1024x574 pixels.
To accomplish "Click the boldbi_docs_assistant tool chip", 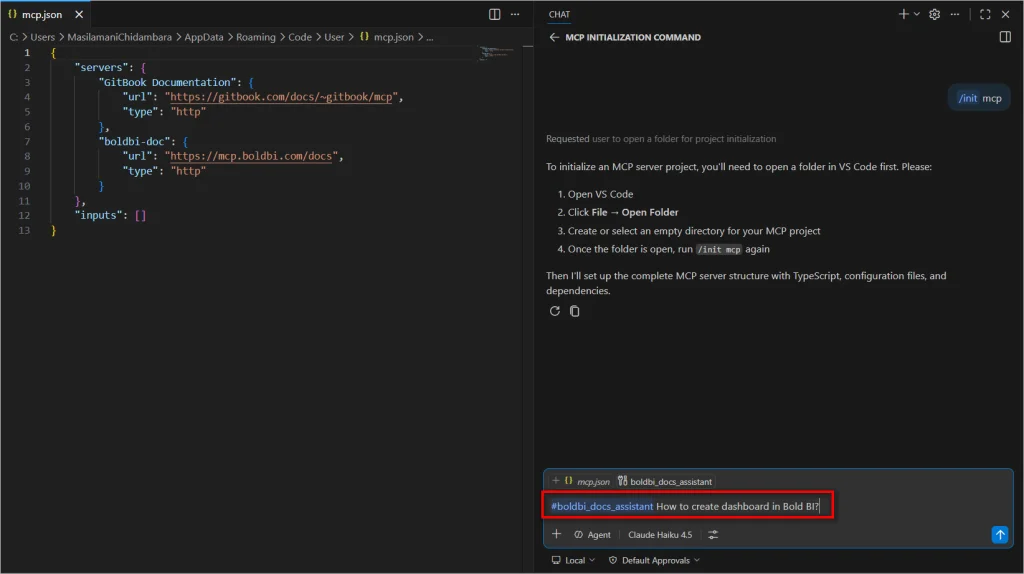I will point(665,481).
